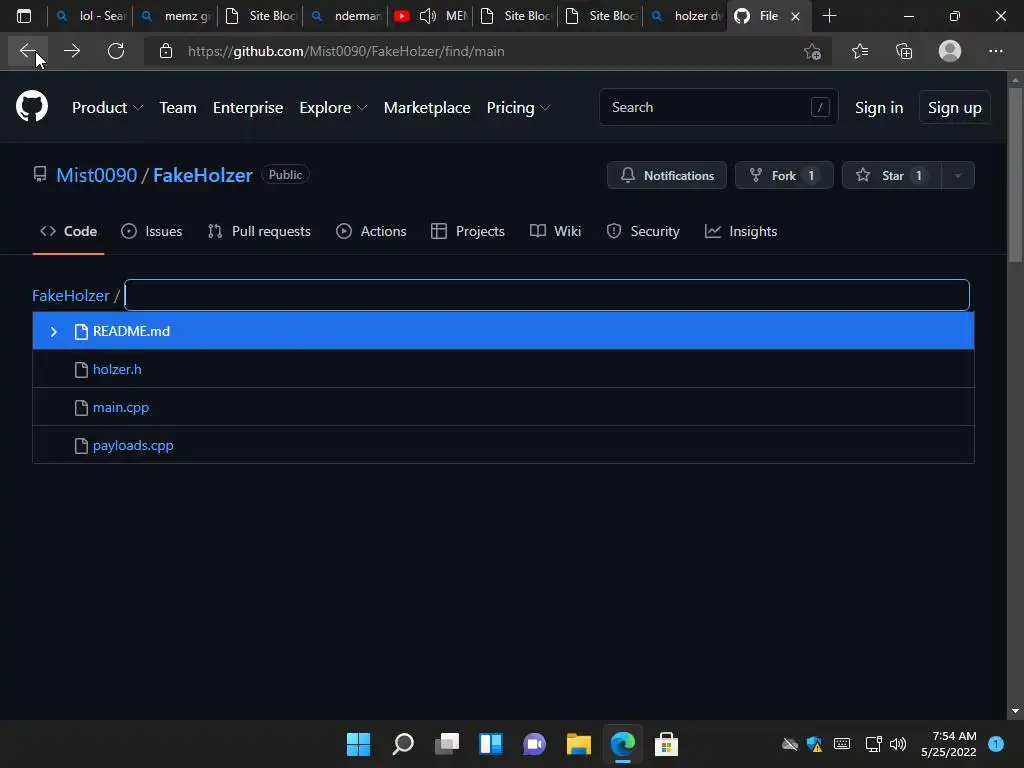Open the Star list dropdown arrow
1024x768 pixels.
[958, 175]
